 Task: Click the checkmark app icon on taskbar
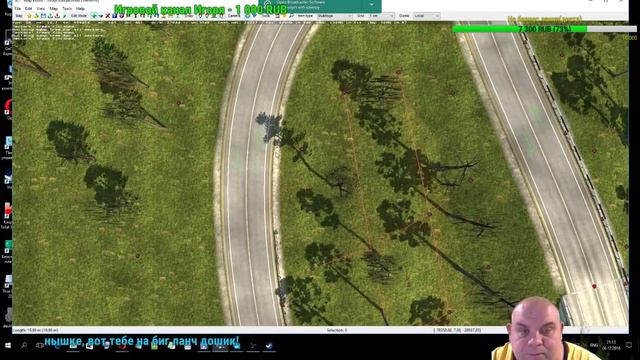(x=269, y=346)
